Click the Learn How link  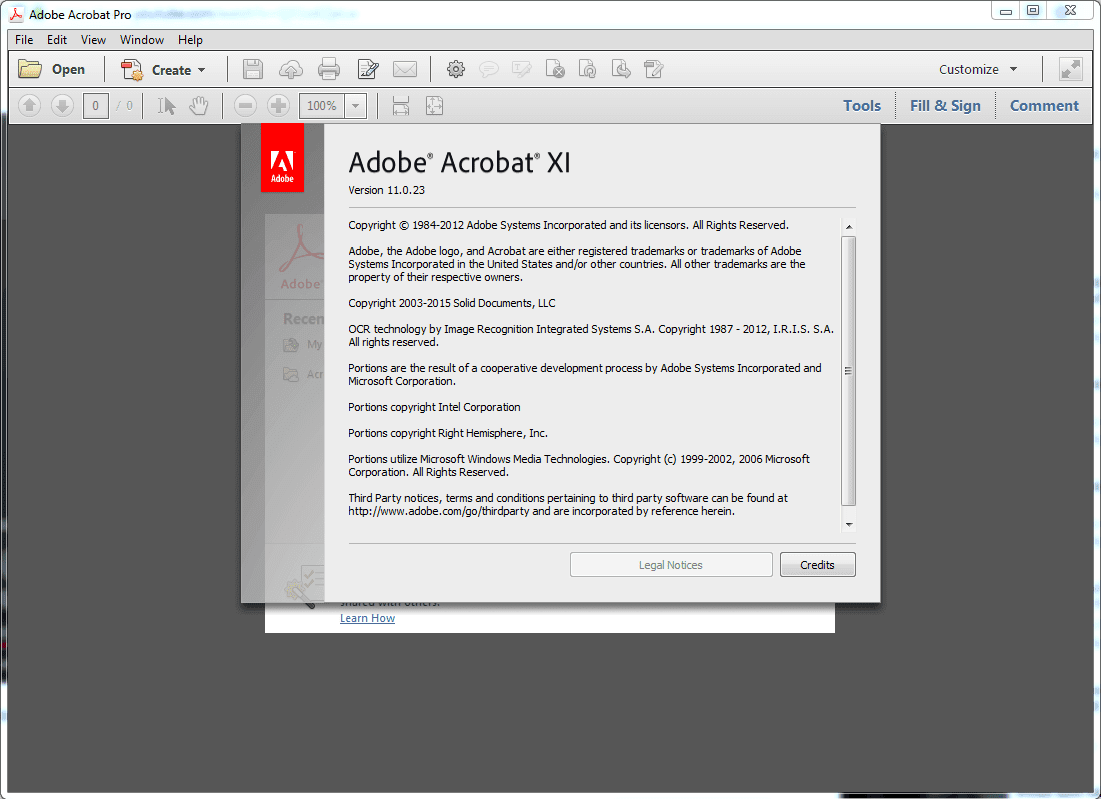pyautogui.click(x=367, y=618)
